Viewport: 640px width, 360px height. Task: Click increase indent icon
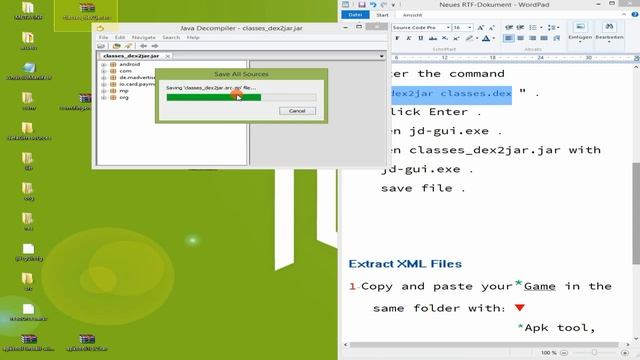click(520, 27)
